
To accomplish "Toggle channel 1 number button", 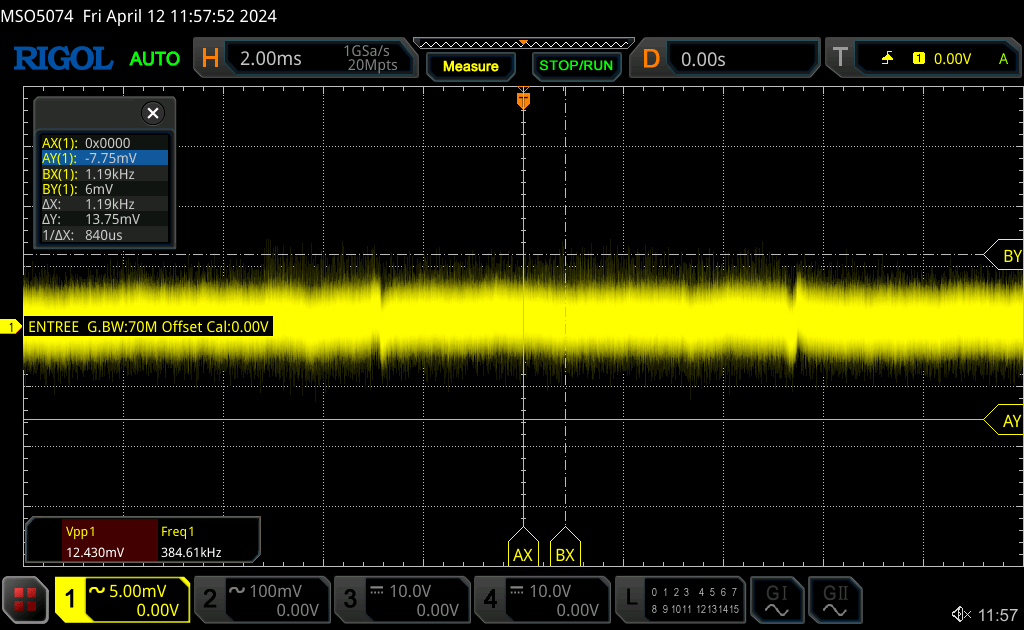I will point(71,599).
